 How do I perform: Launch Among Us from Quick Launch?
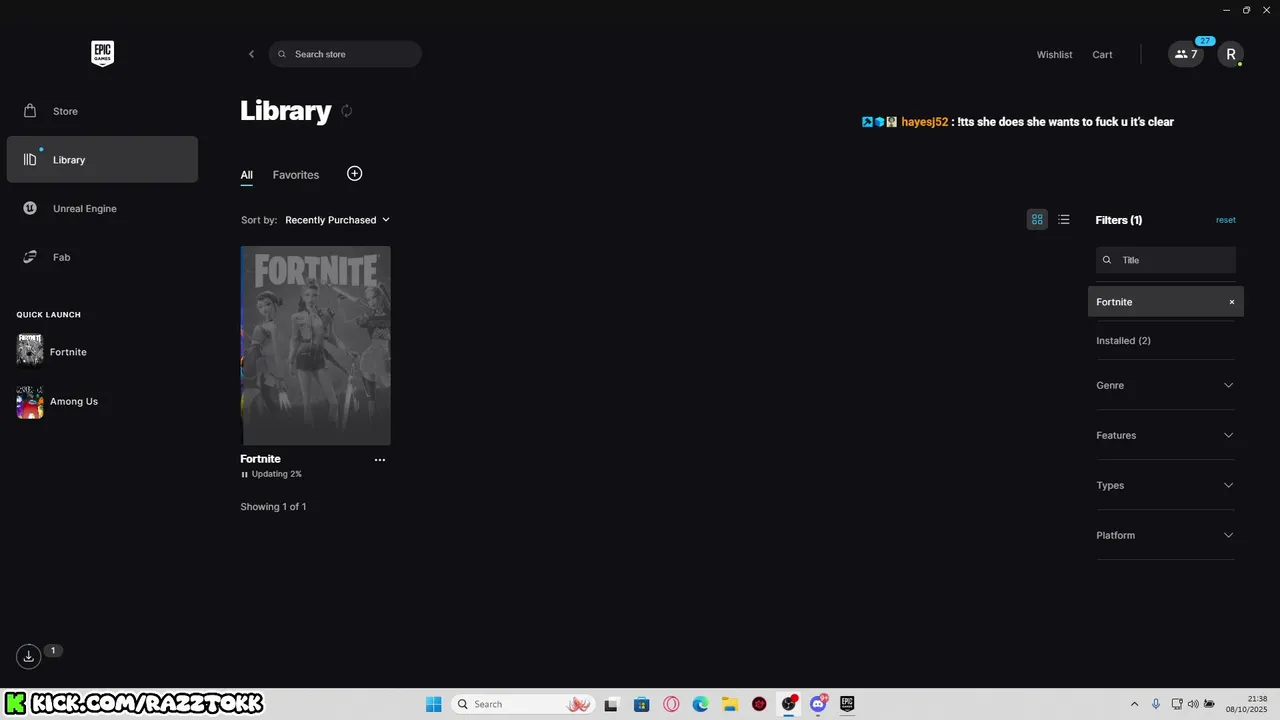(x=57, y=401)
